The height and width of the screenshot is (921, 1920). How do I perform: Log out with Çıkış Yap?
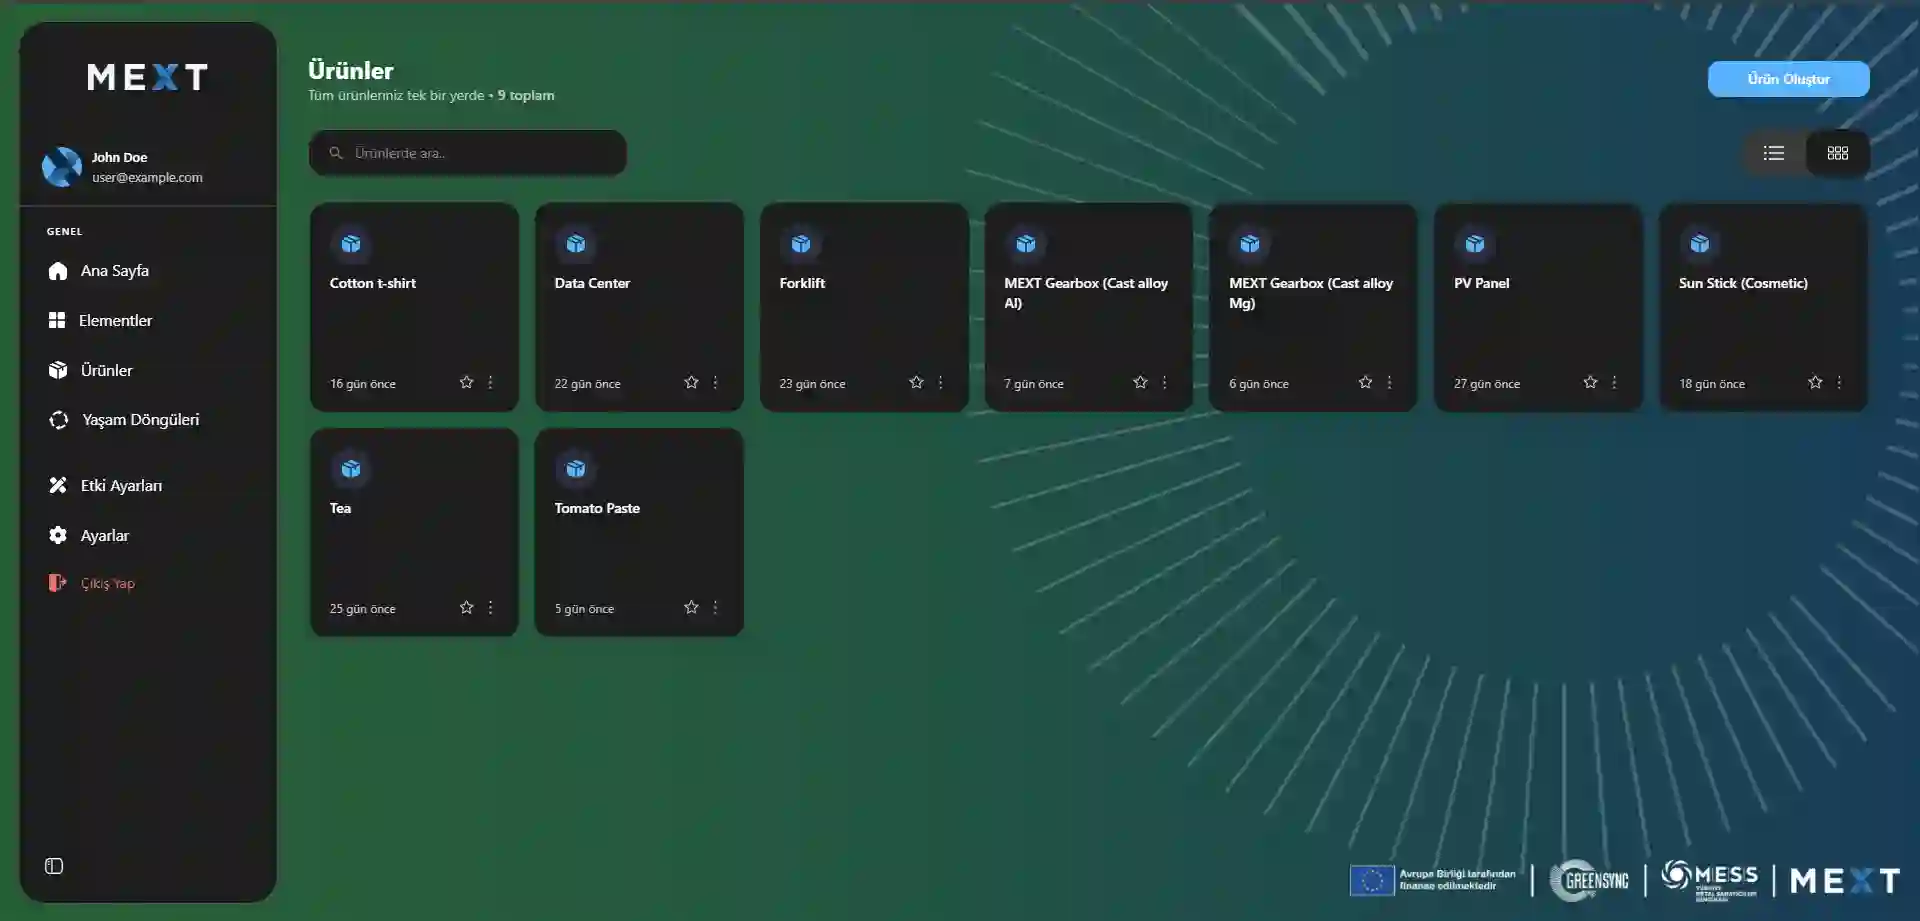point(108,583)
